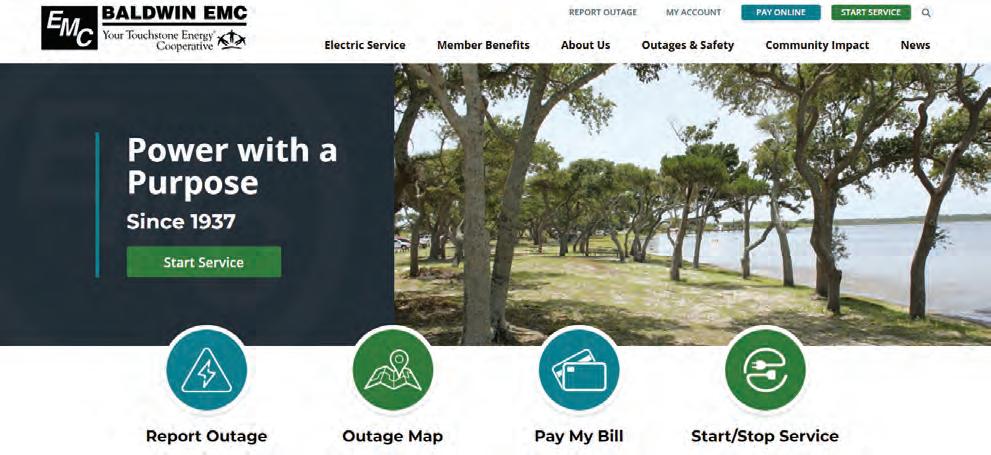
Task: Click the Pay My Bill credit card icon
Action: [579, 370]
